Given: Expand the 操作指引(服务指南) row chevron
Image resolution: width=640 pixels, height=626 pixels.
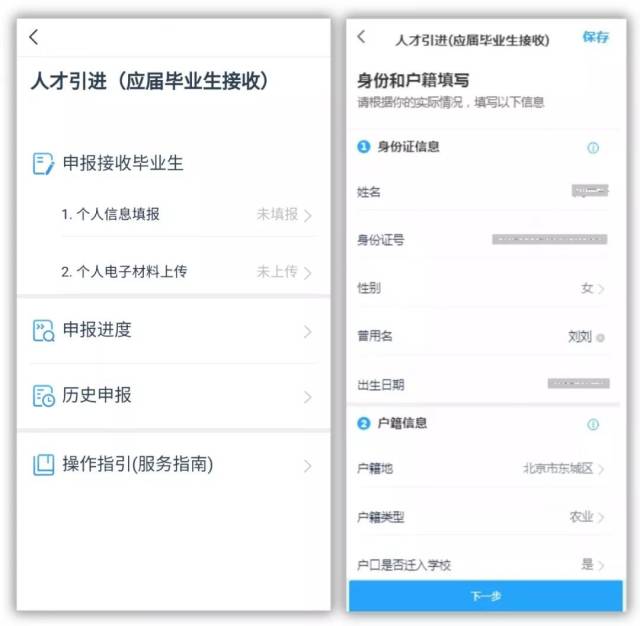Looking at the screenshot, I should tap(308, 466).
